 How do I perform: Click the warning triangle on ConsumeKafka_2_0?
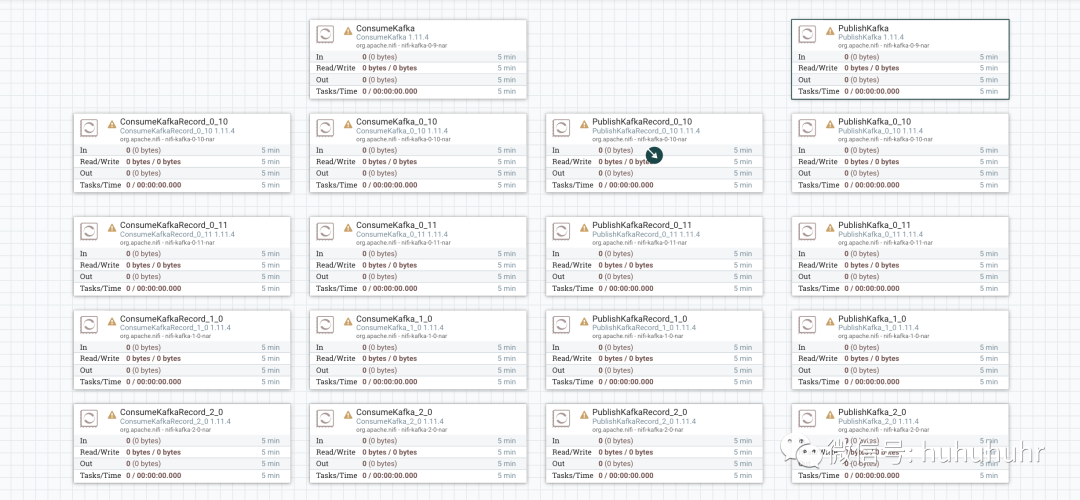[348, 415]
